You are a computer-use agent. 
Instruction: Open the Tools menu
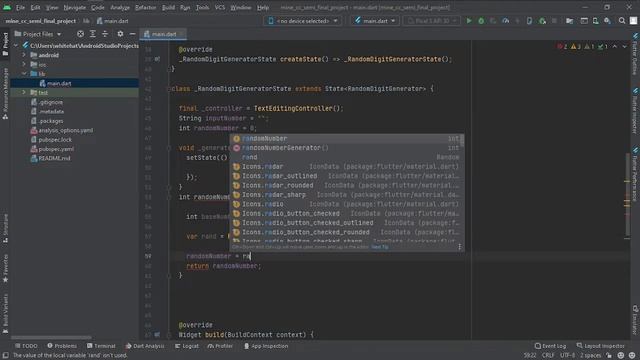[202, 7]
